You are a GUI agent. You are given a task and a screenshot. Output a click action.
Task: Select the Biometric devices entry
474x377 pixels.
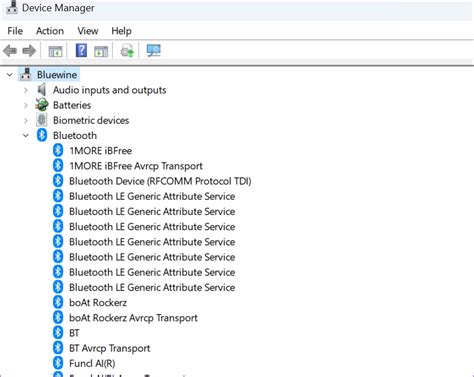point(91,120)
